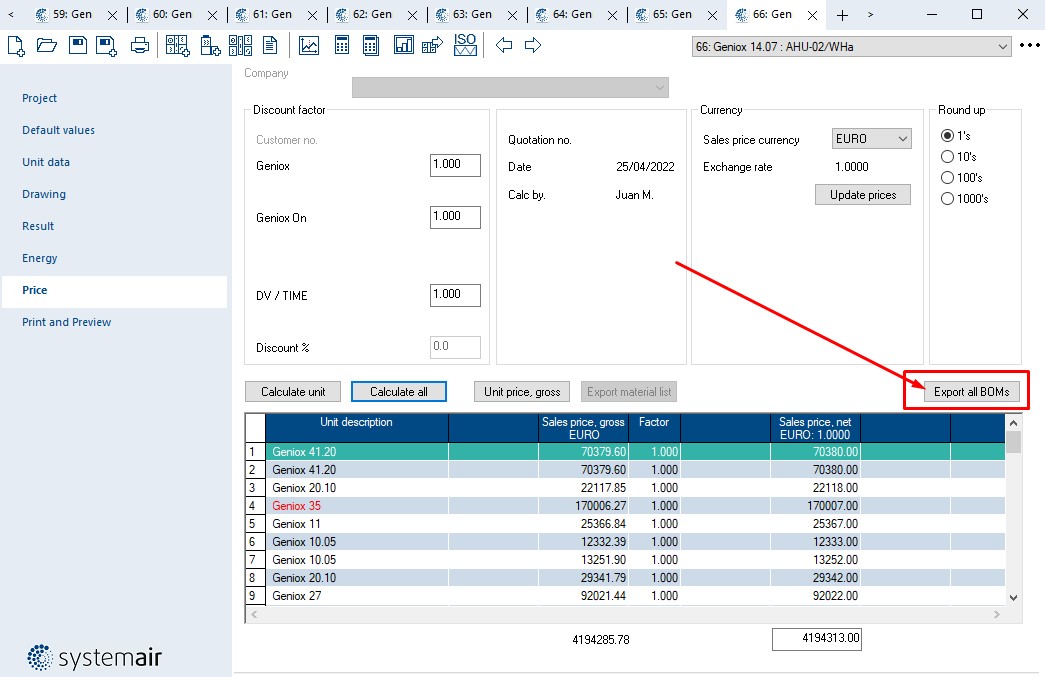Click the Calculate unit button
1045x677 pixels.
293,392
